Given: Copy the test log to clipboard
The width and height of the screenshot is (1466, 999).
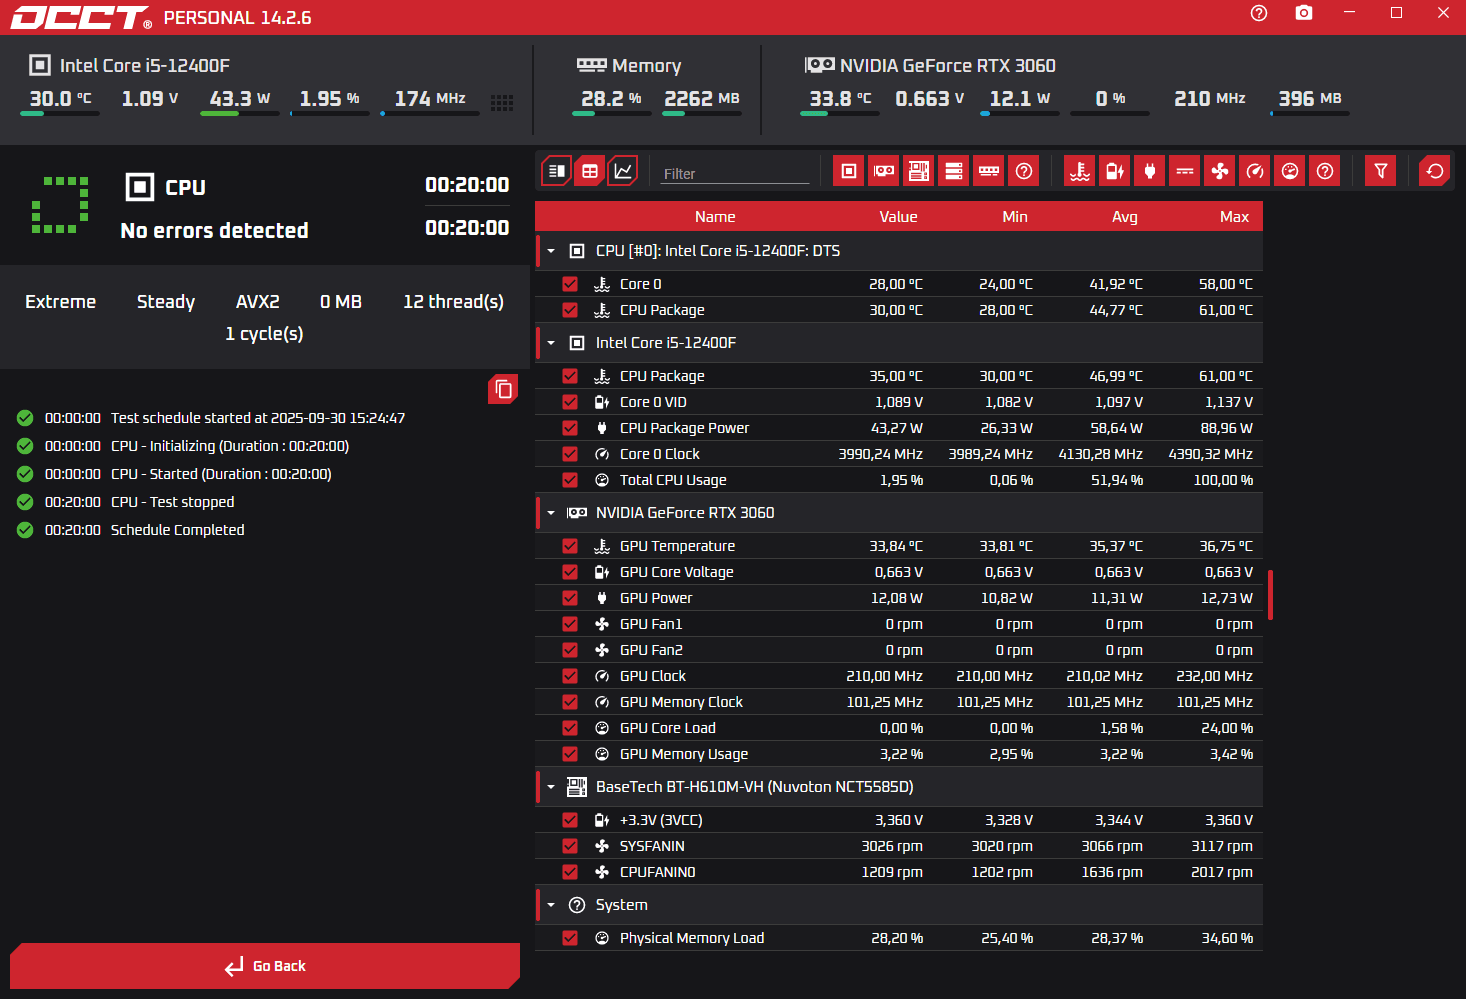Looking at the screenshot, I should tap(503, 389).
